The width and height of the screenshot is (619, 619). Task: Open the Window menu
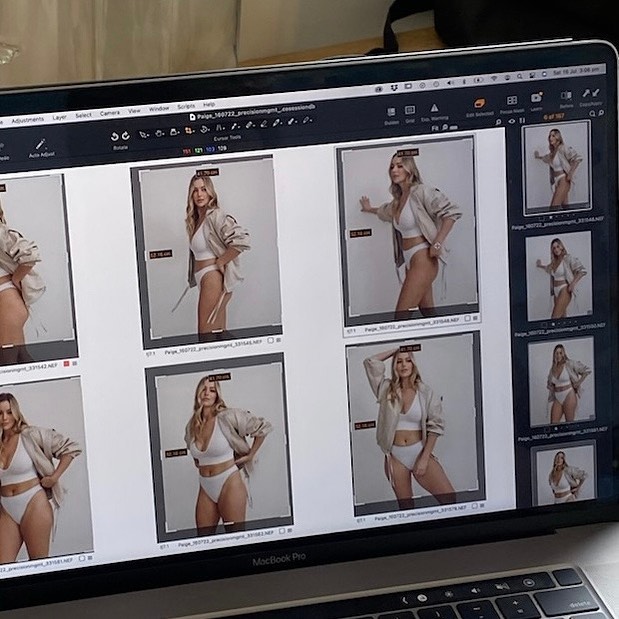click(x=159, y=108)
